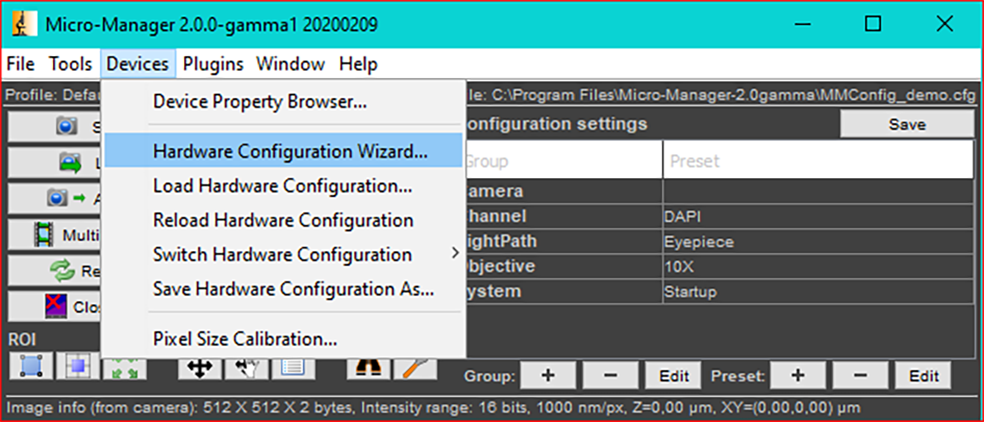Open the Channel preset cell showing DAPI
The width and height of the screenshot is (984, 422).
[816, 215]
